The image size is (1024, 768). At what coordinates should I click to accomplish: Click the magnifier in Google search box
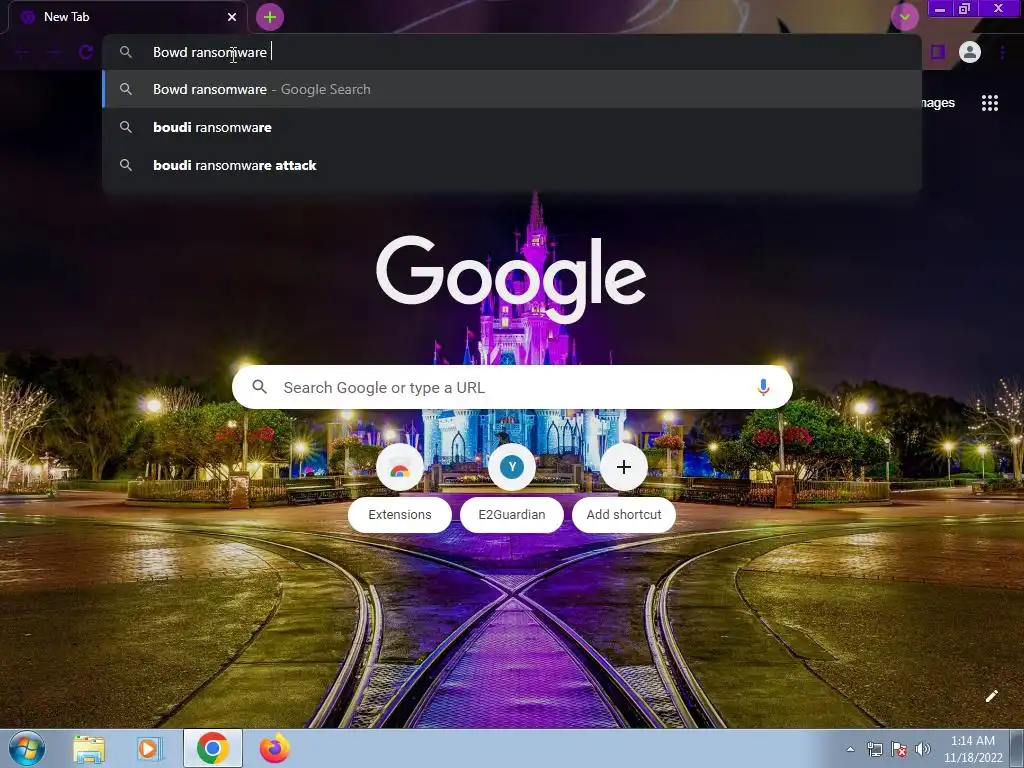(x=259, y=387)
